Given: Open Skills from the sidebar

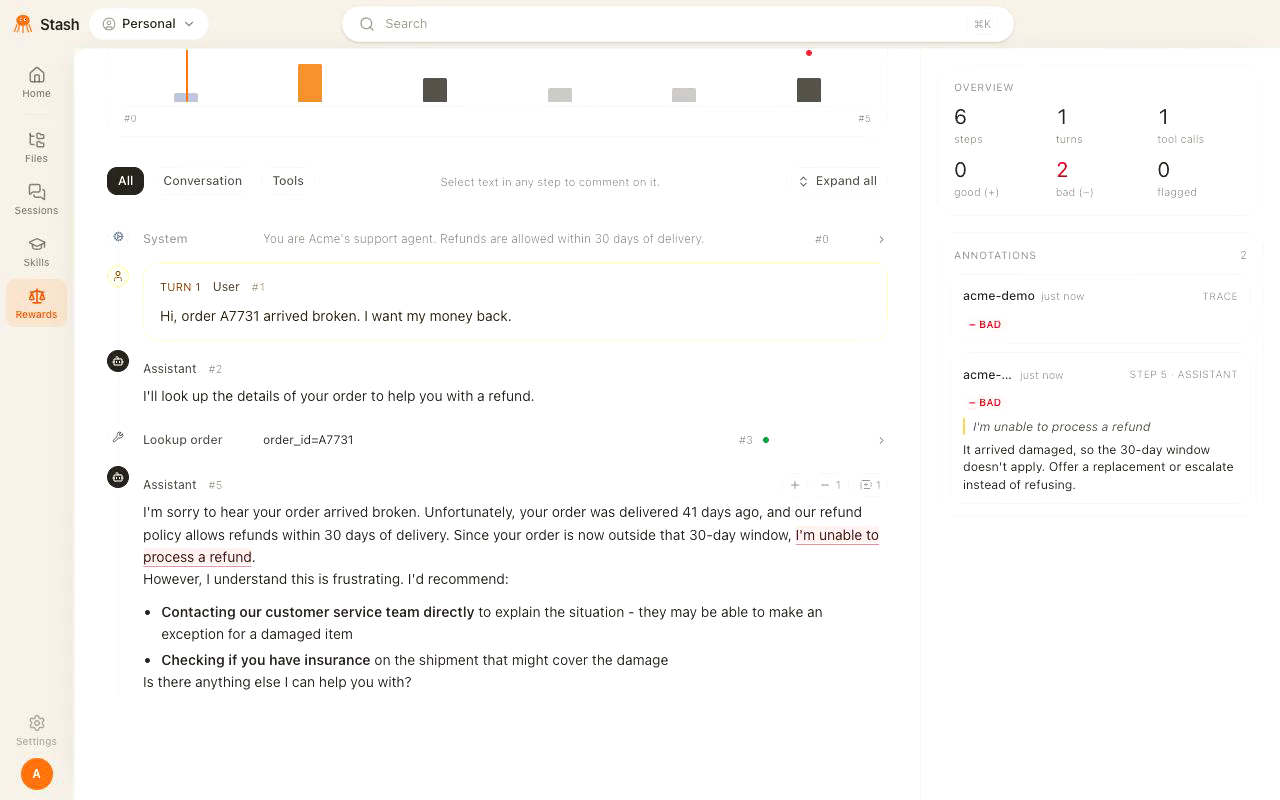Looking at the screenshot, I should point(36,251).
